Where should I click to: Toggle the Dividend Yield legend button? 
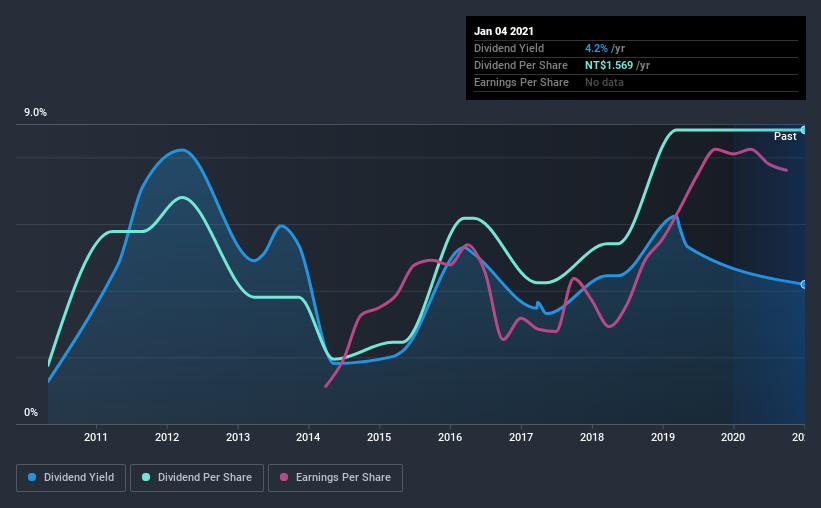[71, 478]
